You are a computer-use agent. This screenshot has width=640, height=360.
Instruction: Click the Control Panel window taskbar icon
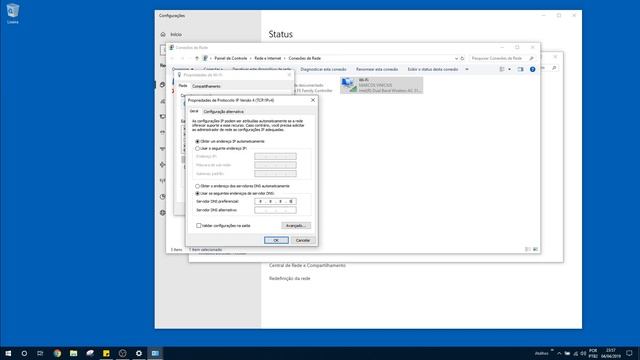click(155, 353)
